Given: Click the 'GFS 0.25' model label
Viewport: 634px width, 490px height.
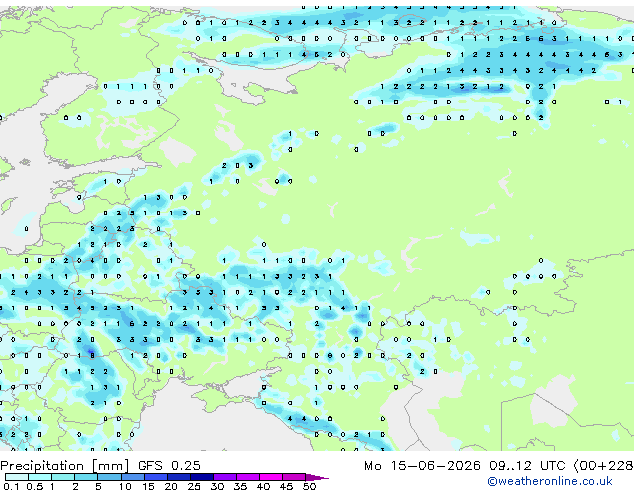Looking at the screenshot, I should coord(169,466).
